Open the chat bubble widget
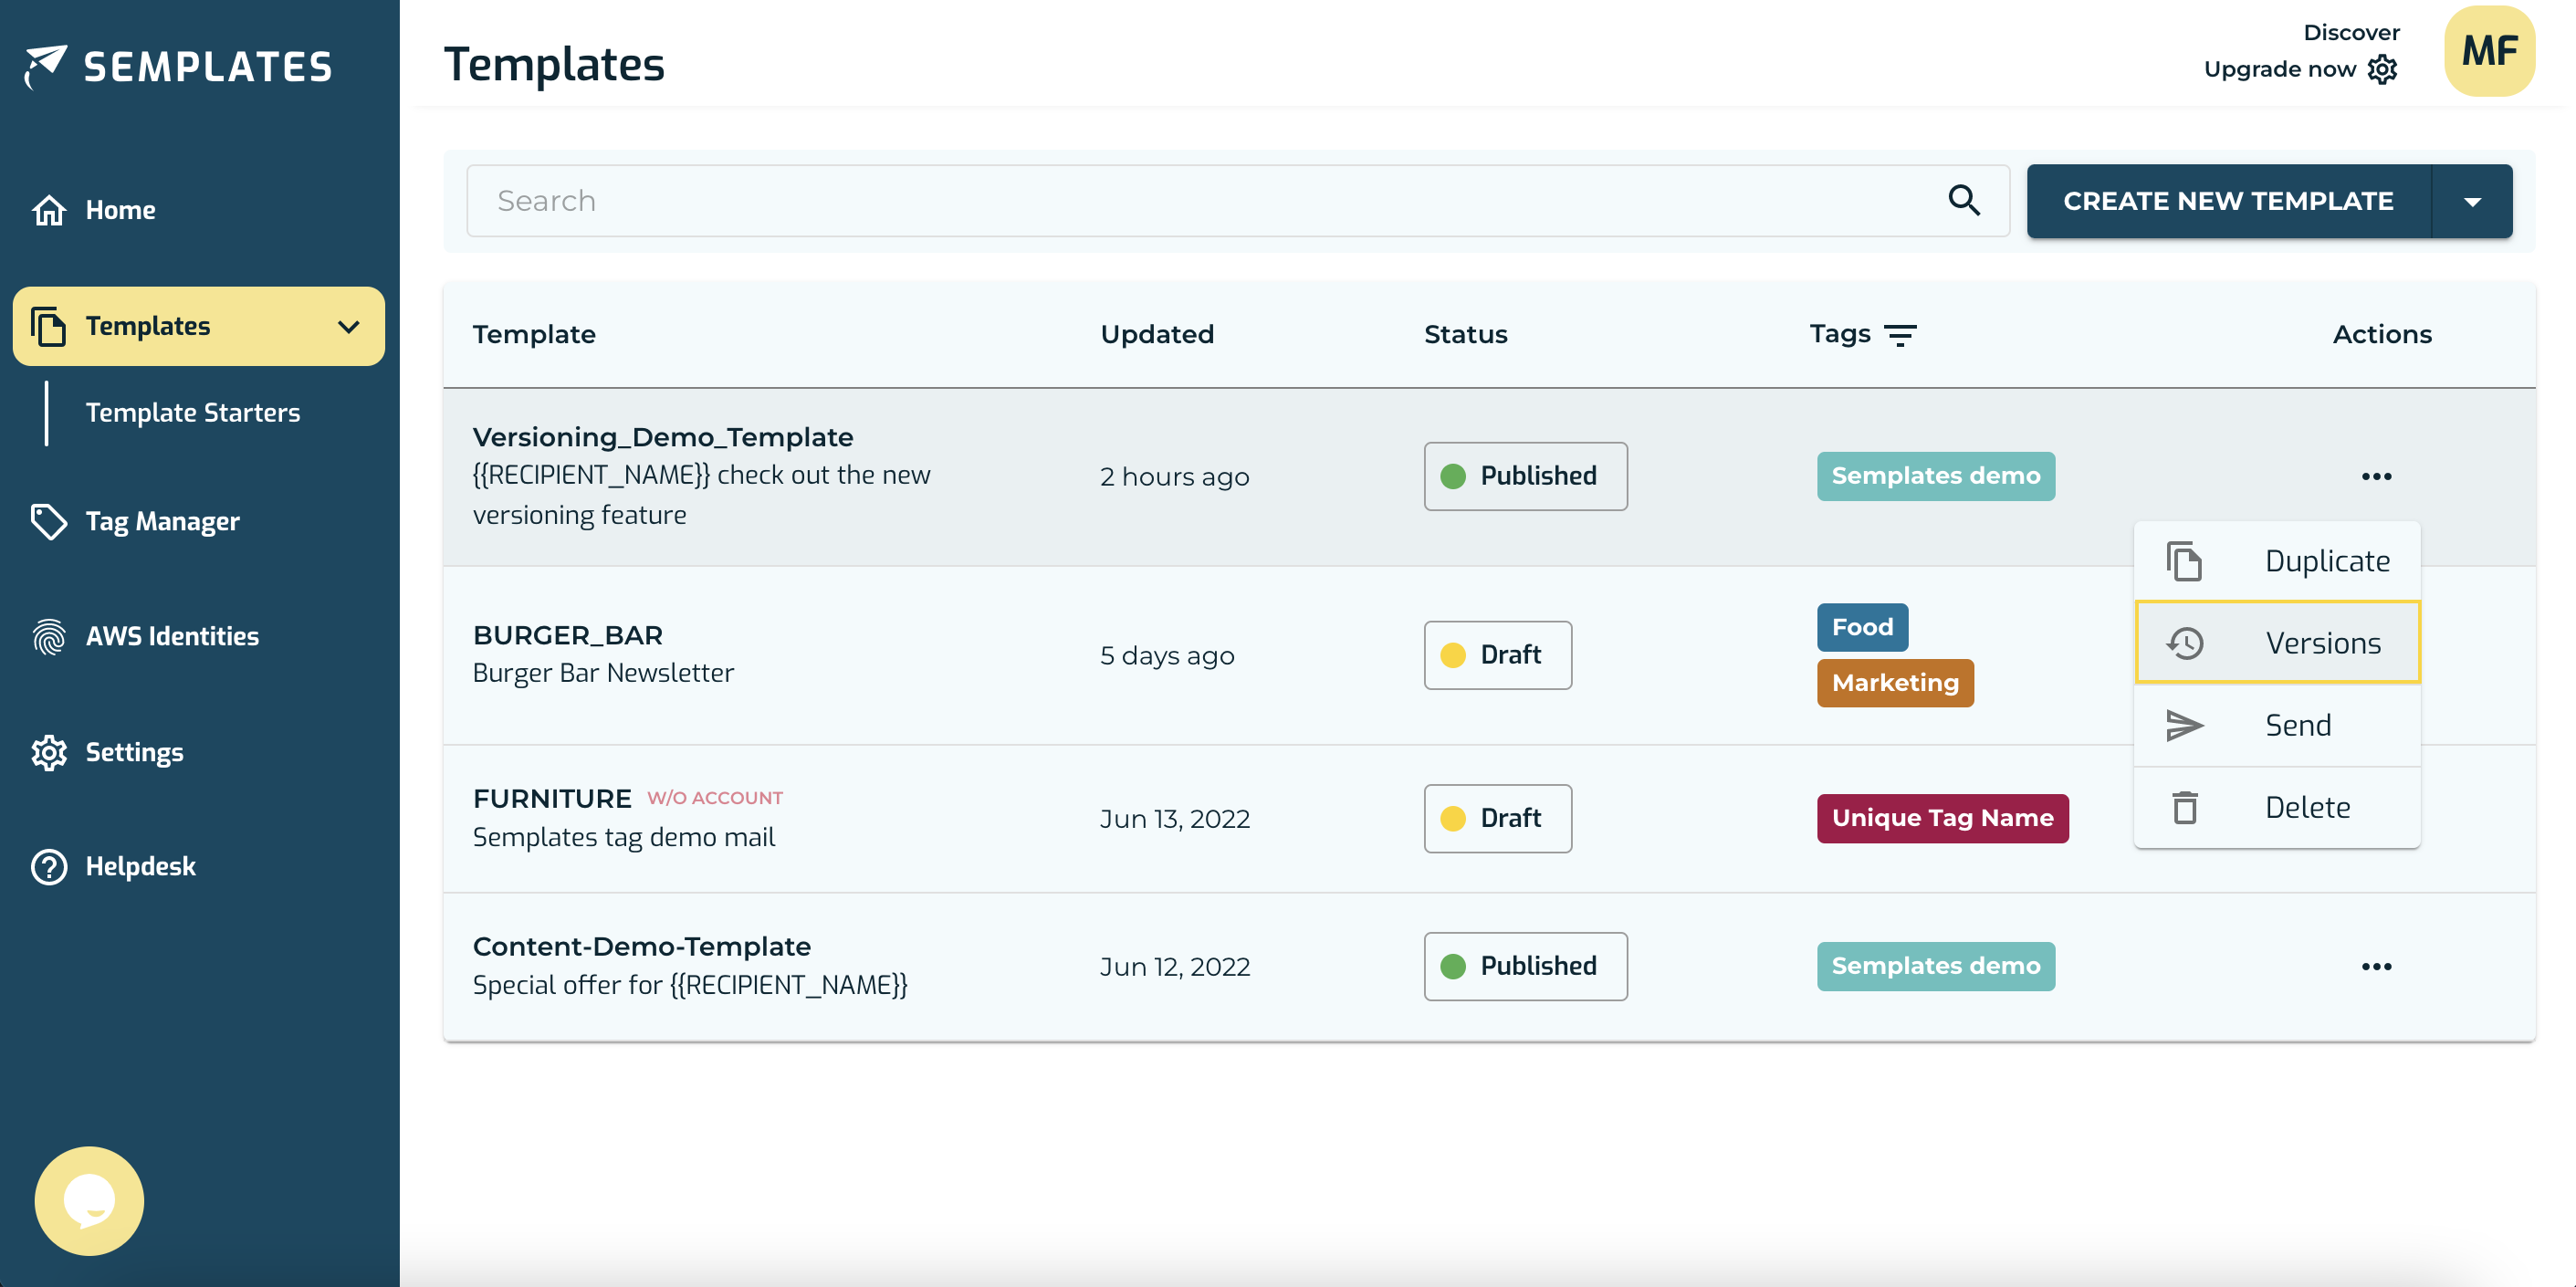 click(89, 1200)
